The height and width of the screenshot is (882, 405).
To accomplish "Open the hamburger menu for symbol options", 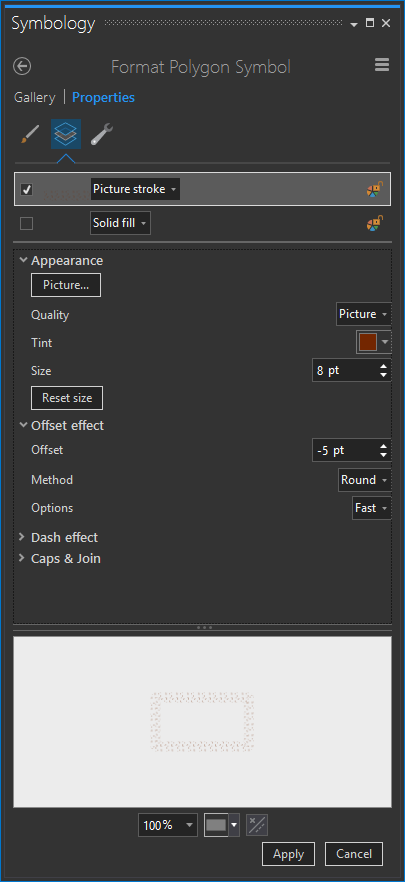I will [x=382, y=65].
